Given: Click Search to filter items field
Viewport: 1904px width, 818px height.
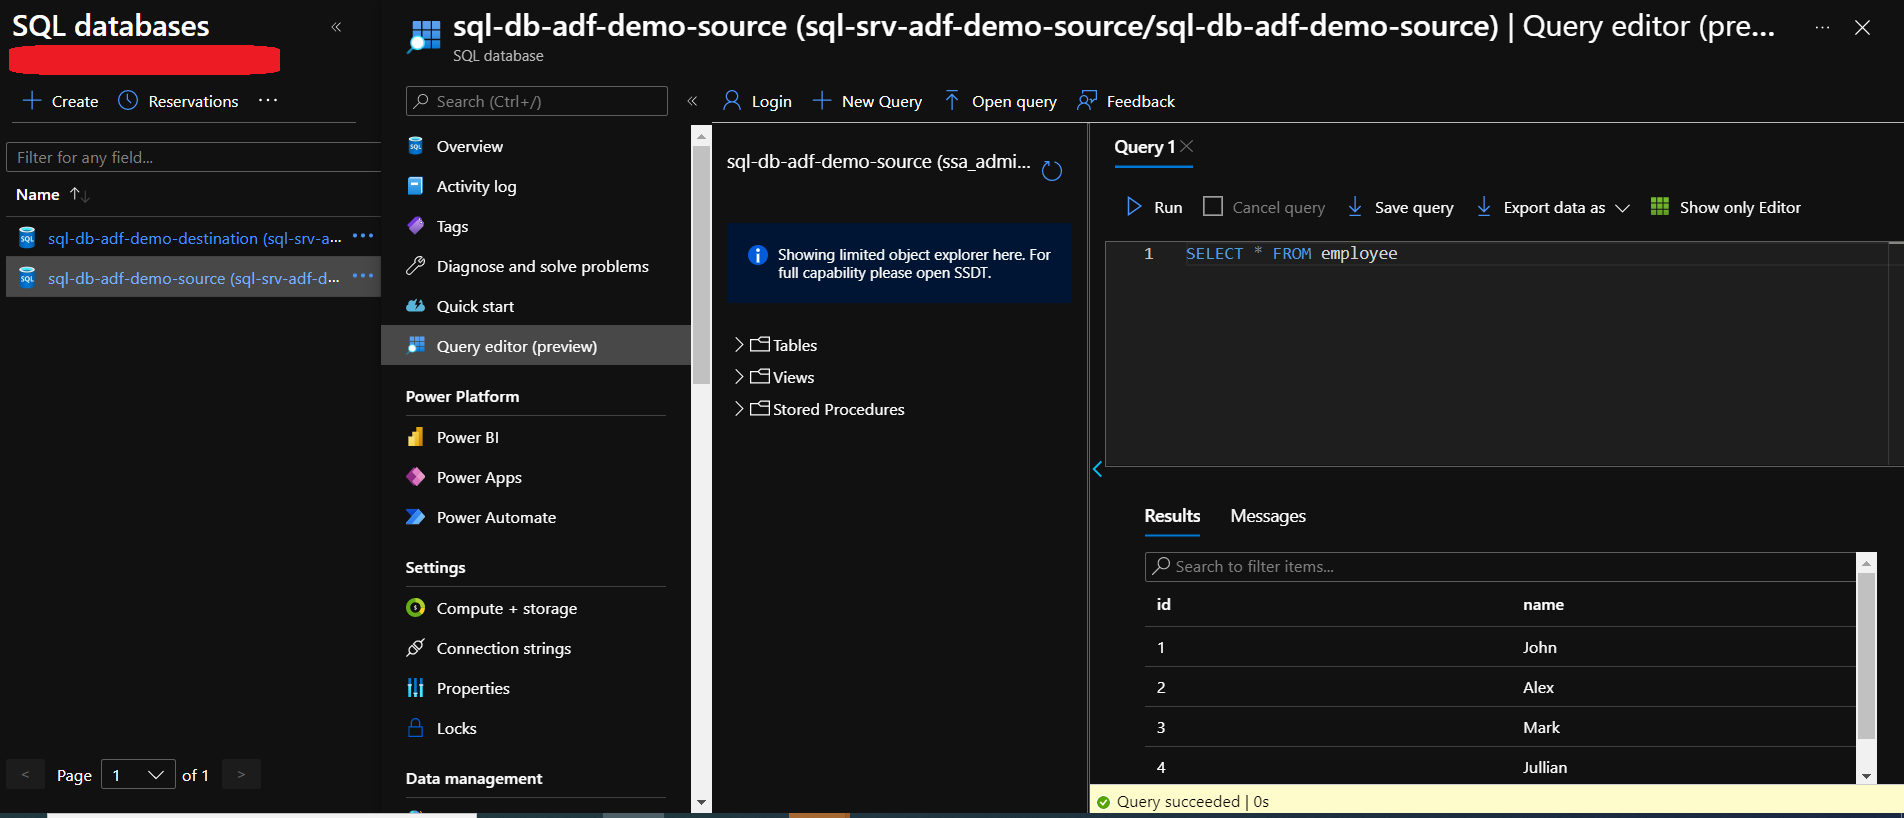Looking at the screenshot, I should (1500, 566).
